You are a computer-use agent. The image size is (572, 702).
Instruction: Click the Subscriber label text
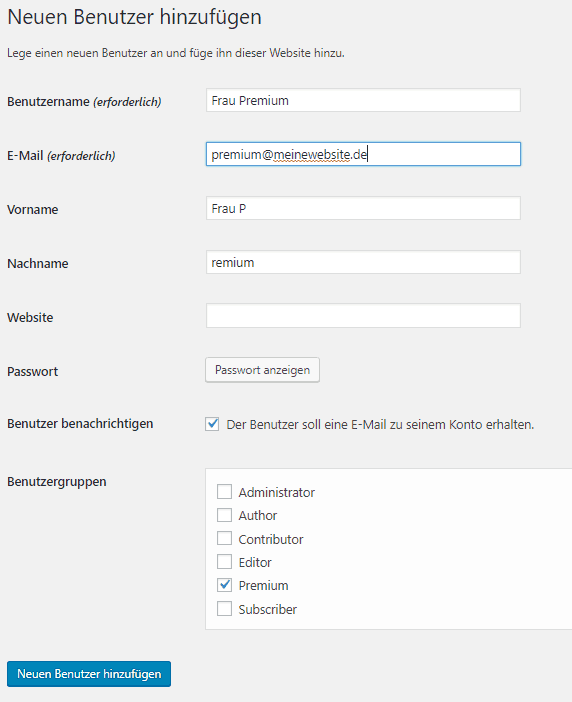pos(268,609)
